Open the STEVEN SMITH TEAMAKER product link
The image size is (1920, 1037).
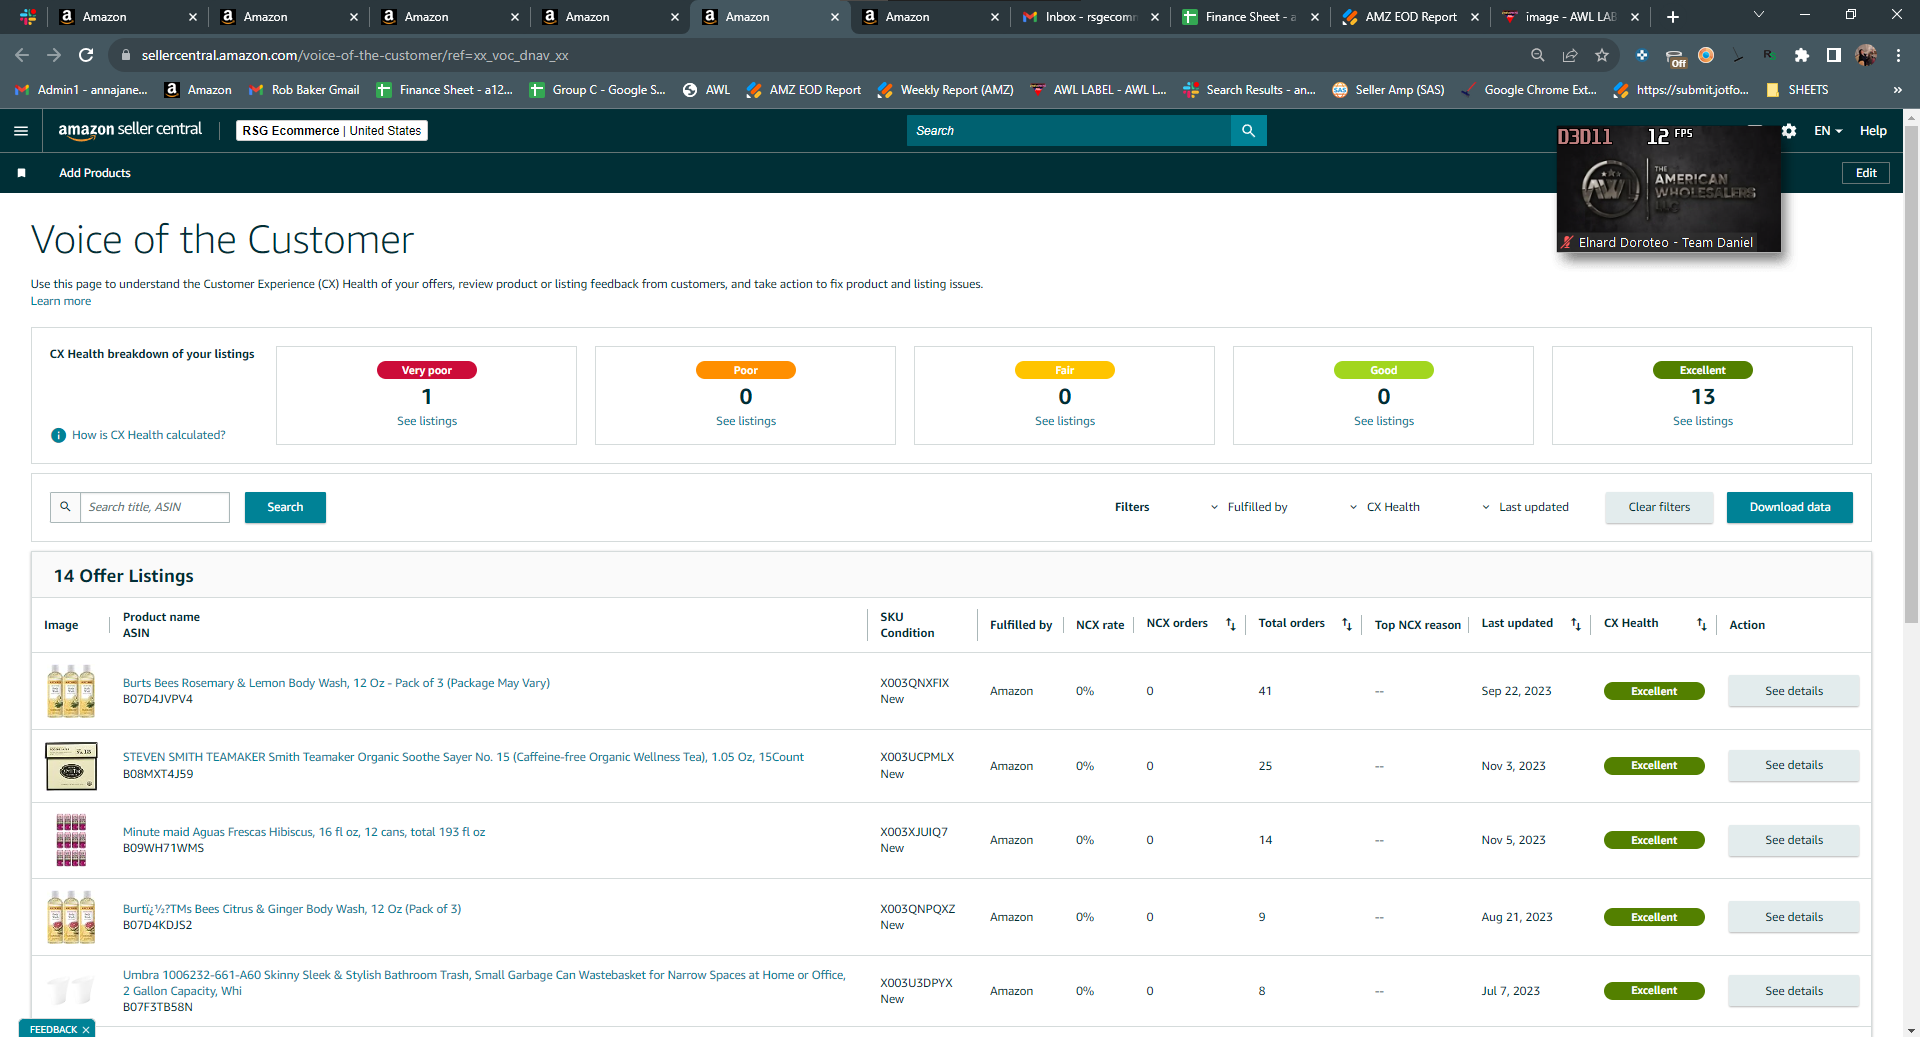463,757
